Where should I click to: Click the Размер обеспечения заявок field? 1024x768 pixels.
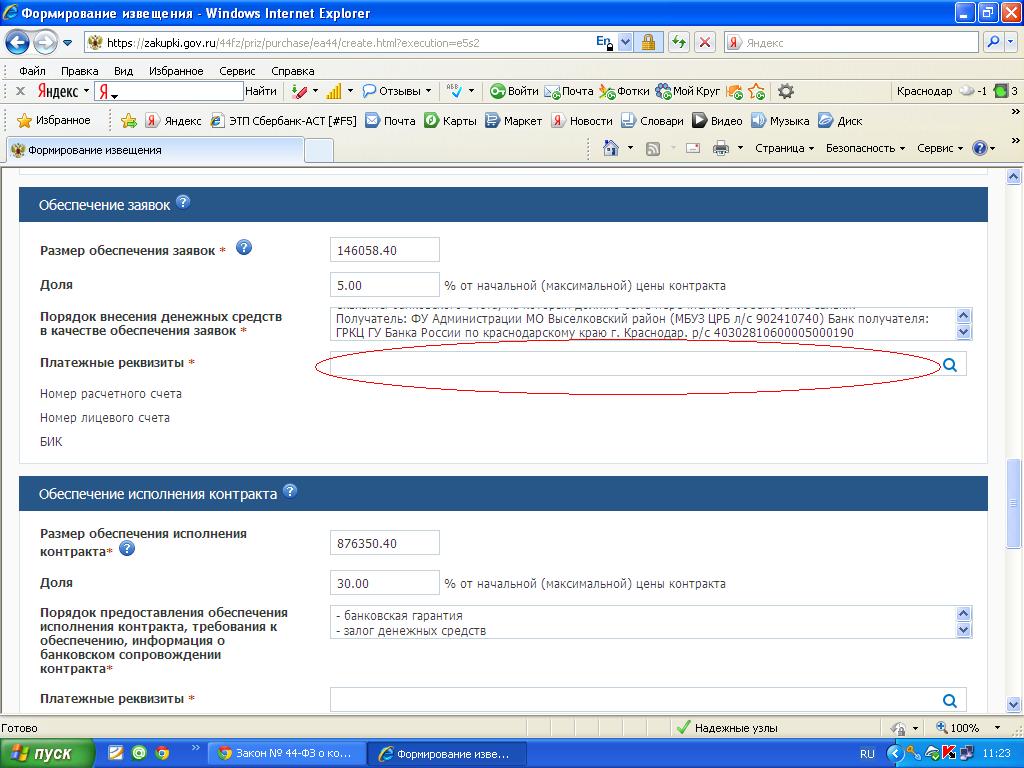pyautogui.click(x=385, y=250)
